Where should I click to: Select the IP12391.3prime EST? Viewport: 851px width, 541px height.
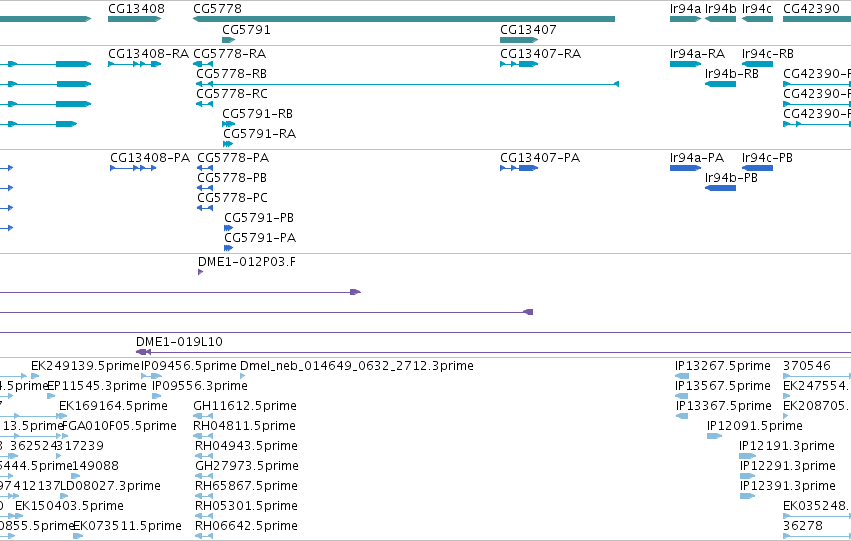pyautogui.click(x=747, y=497)
